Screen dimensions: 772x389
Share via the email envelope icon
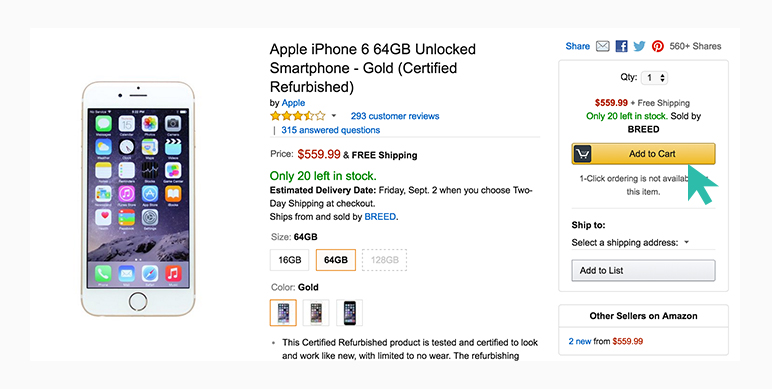tap(603, 46)
